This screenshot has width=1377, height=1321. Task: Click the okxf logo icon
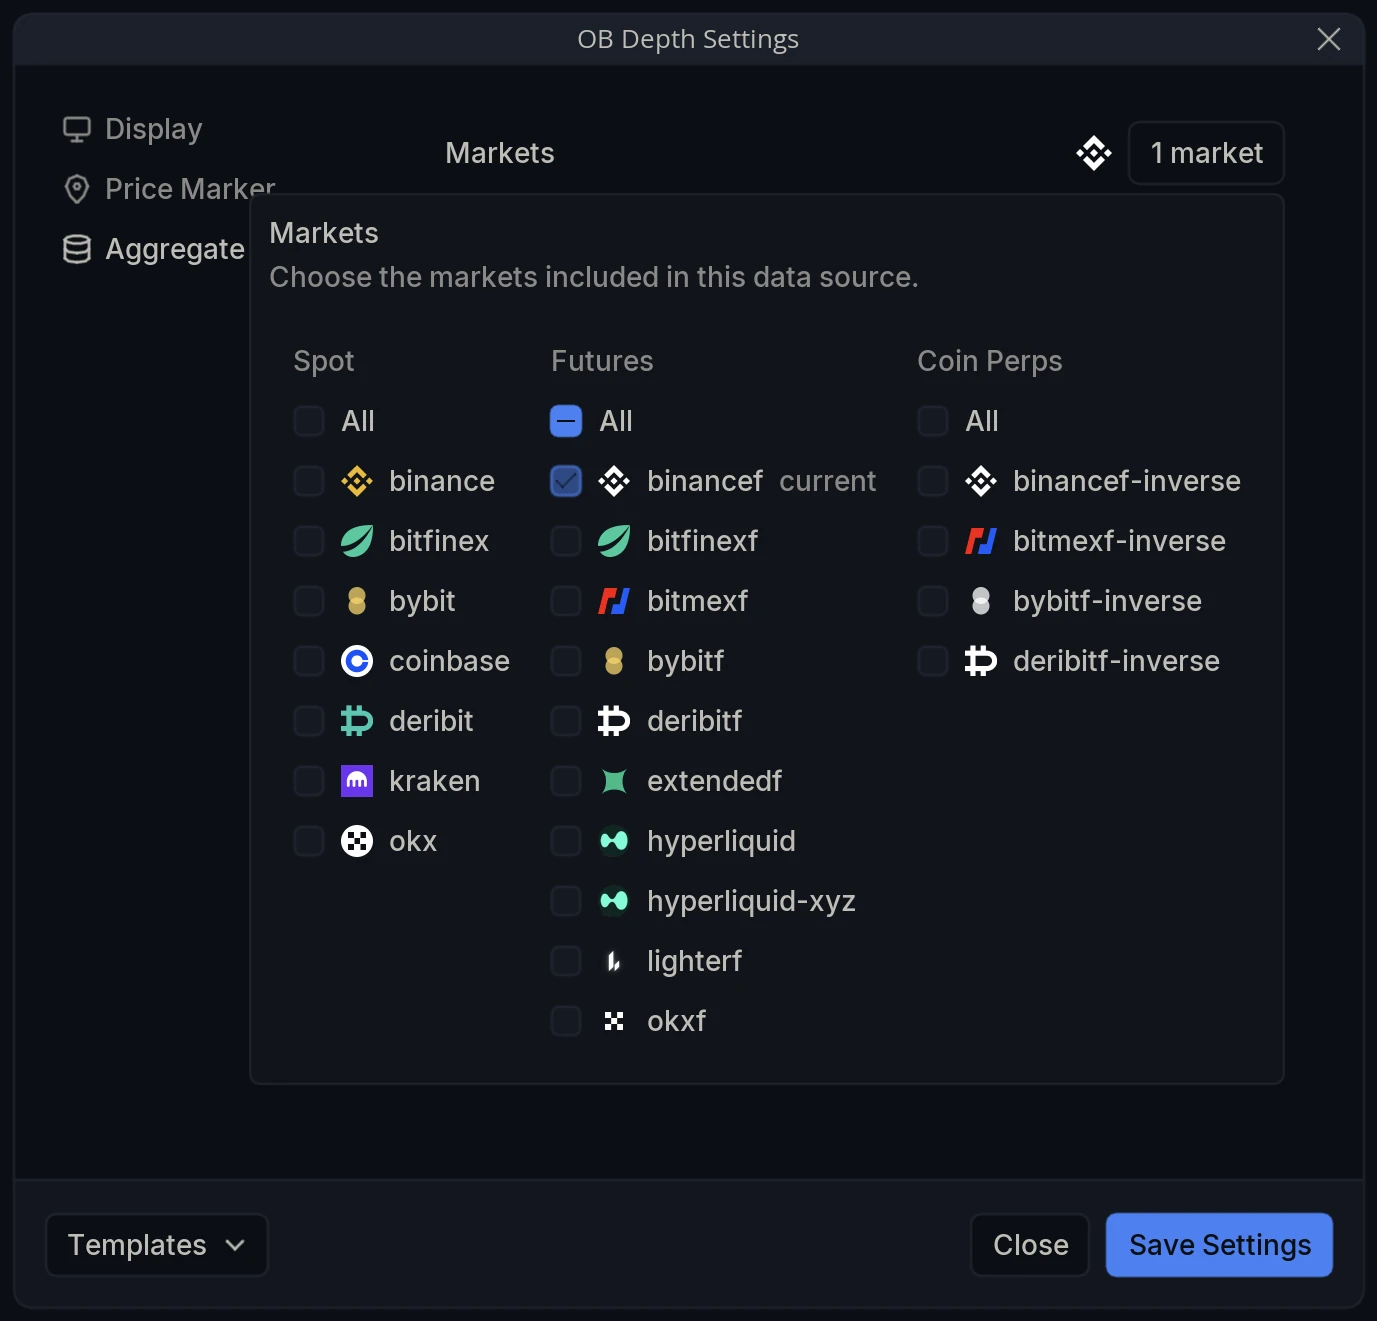614,1021
